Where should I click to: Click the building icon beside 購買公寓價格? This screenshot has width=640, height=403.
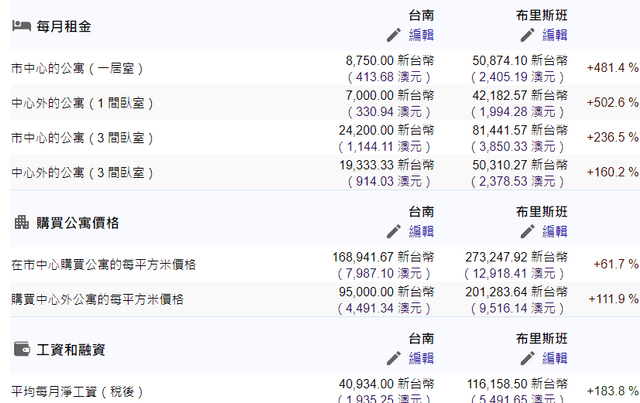(x=22, y=223)
